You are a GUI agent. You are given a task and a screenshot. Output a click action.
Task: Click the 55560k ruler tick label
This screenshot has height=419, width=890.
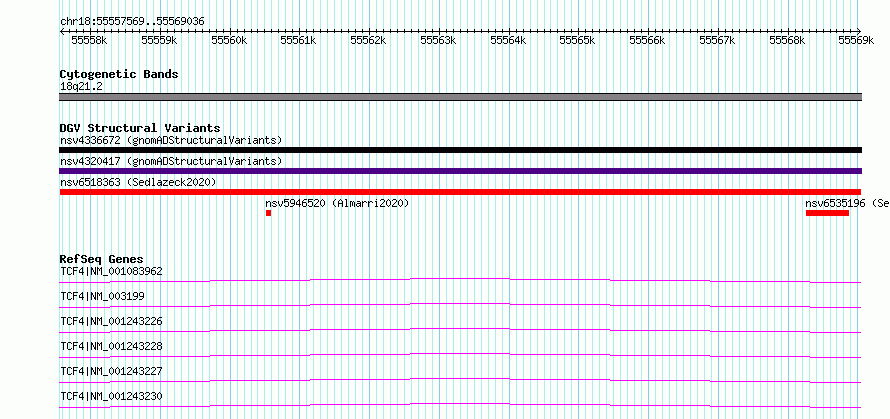229,40
